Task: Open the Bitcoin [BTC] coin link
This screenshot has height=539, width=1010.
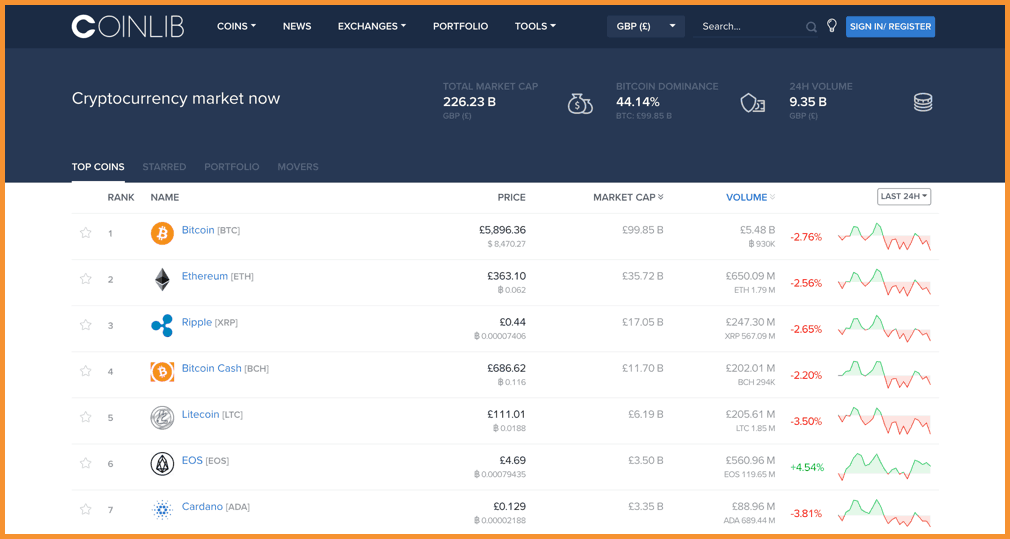Action: tap(211, 230)
